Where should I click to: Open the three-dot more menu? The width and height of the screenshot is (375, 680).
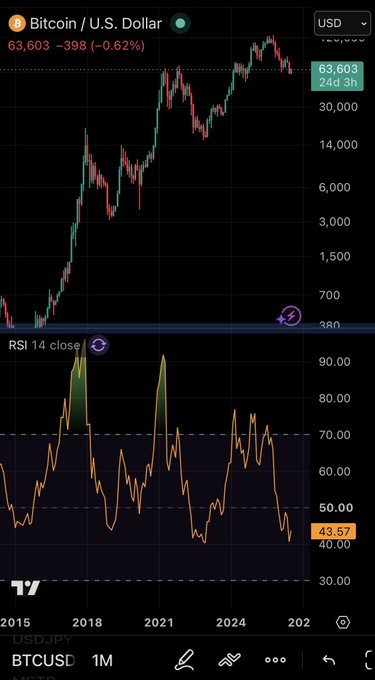275,660
